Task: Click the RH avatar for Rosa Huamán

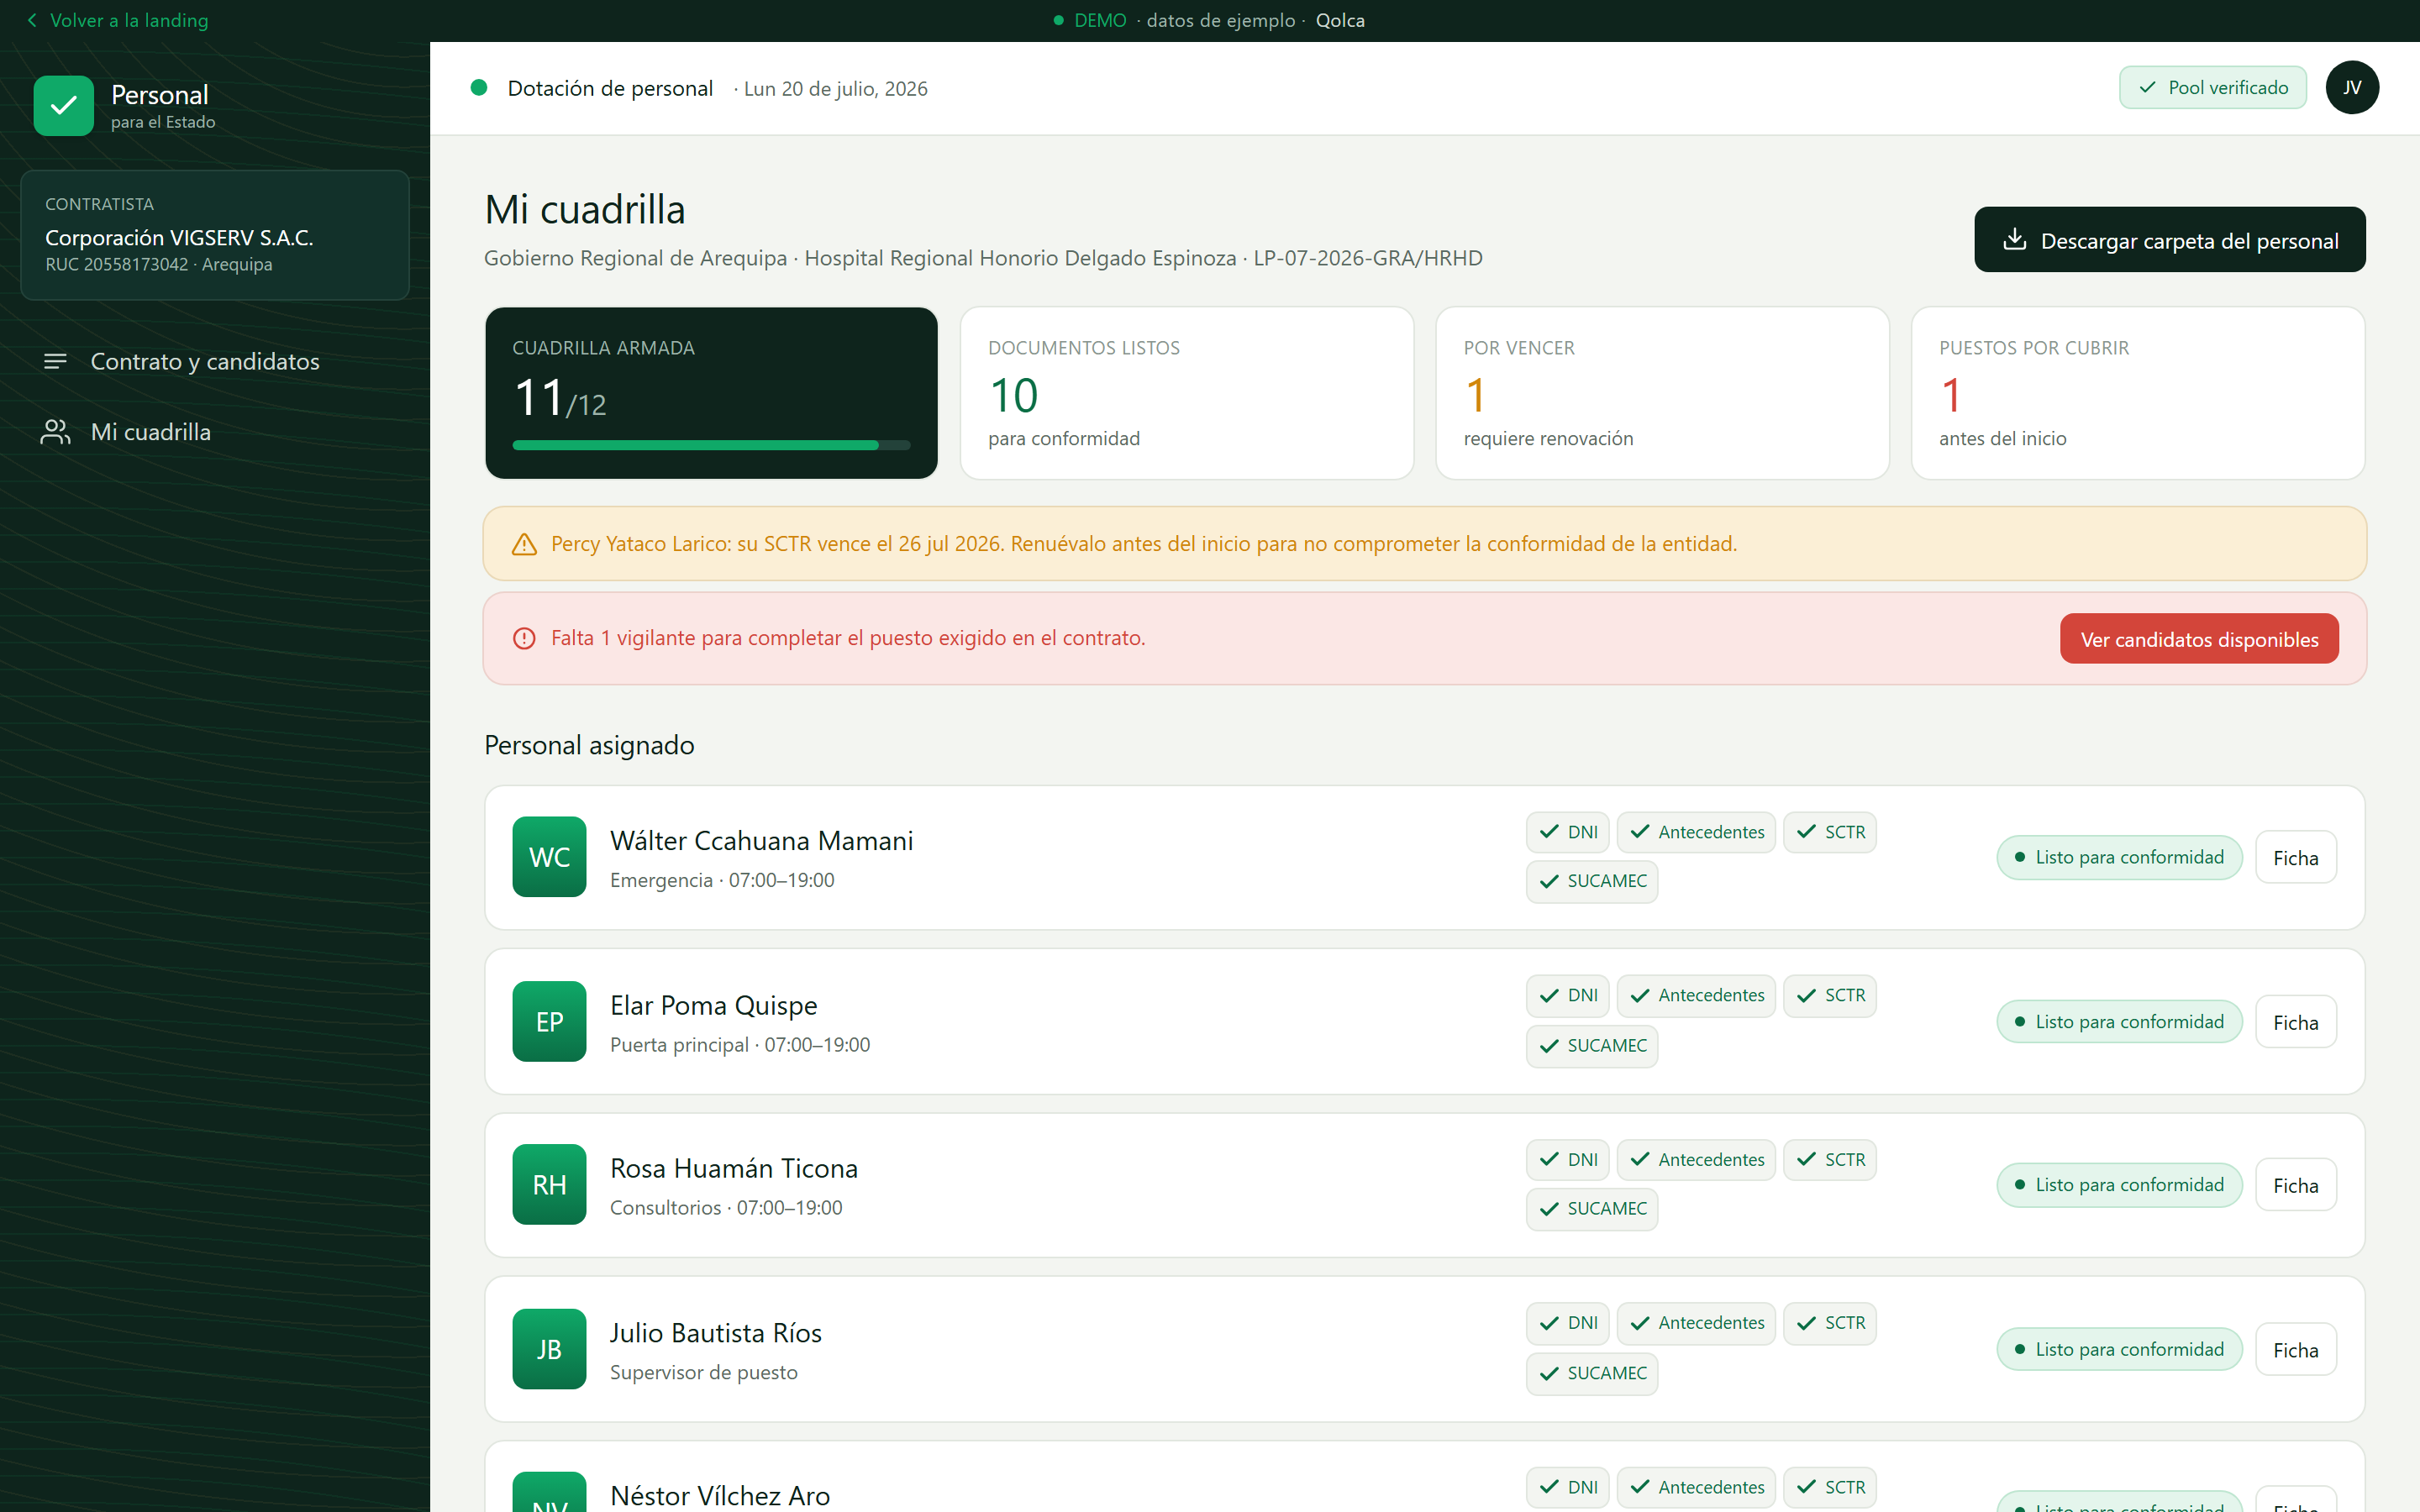Action: [x=549, y=1185]
